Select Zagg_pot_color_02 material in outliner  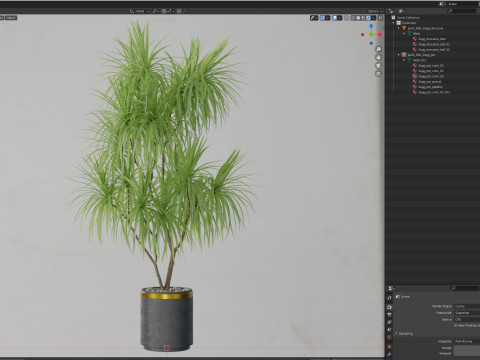pyautogui.click(x=431, y=71)
